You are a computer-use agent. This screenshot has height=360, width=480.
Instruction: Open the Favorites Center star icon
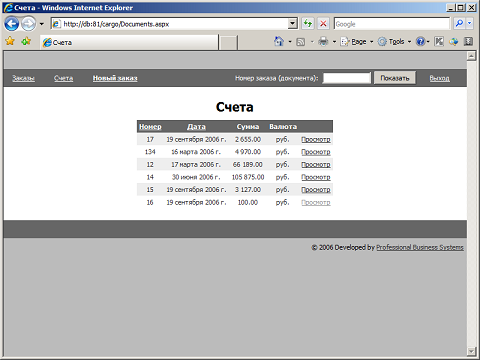(x=10, y=41)
